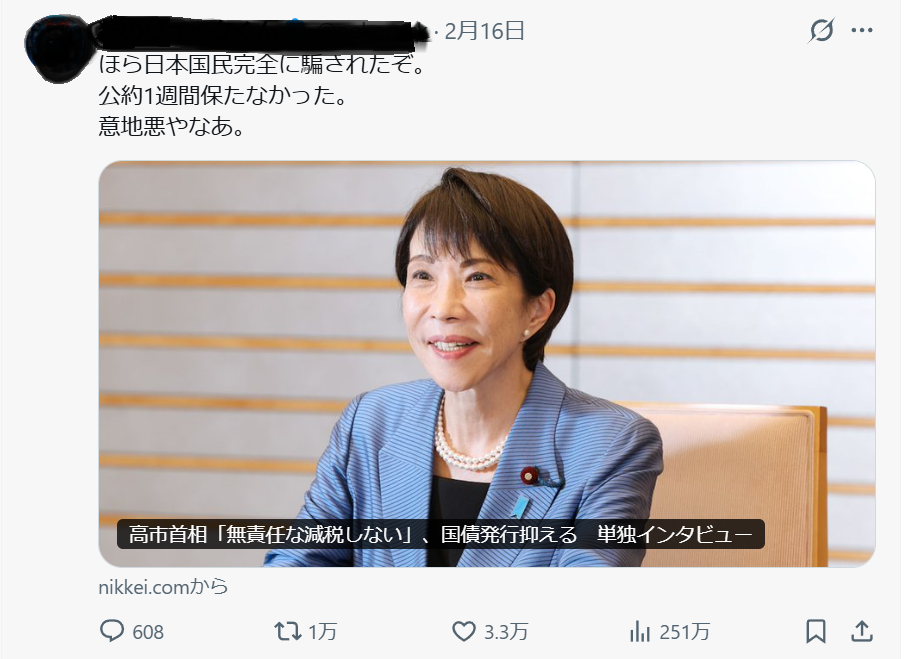
Task: Click the 3.3万 like count
Action: (506, 632)
